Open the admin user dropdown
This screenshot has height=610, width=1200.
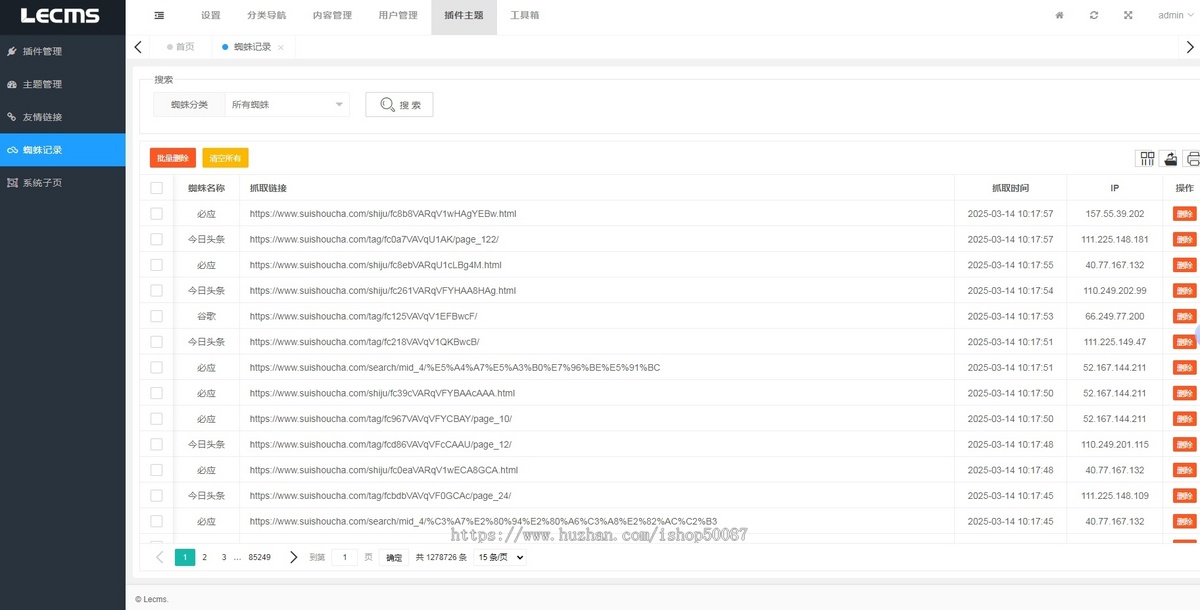1175,15
